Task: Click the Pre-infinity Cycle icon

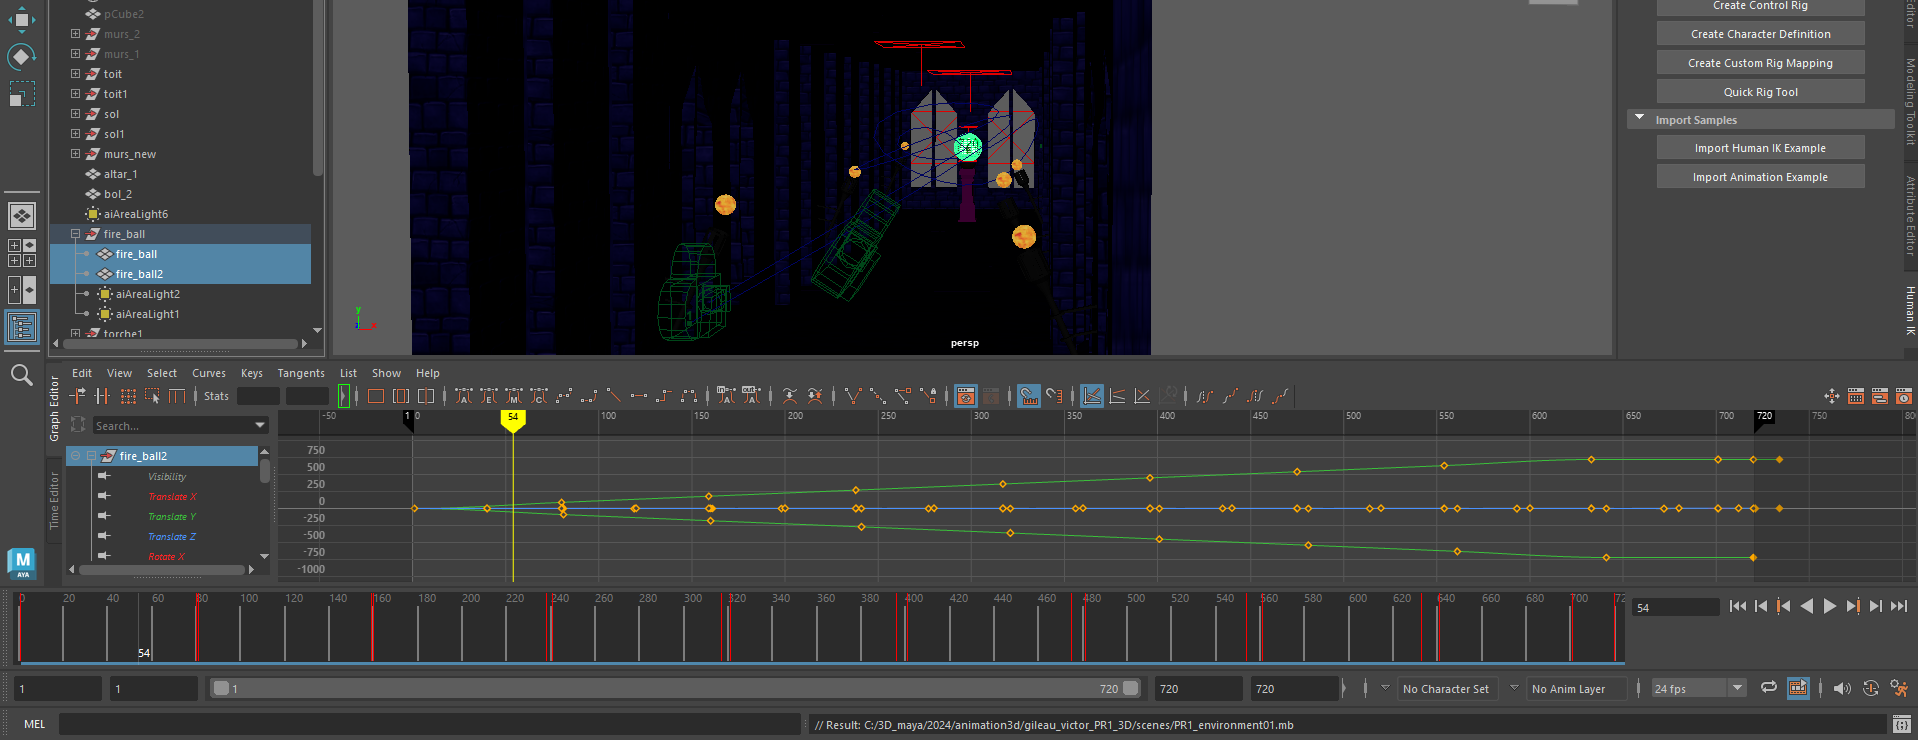Action: (1204, 396)
